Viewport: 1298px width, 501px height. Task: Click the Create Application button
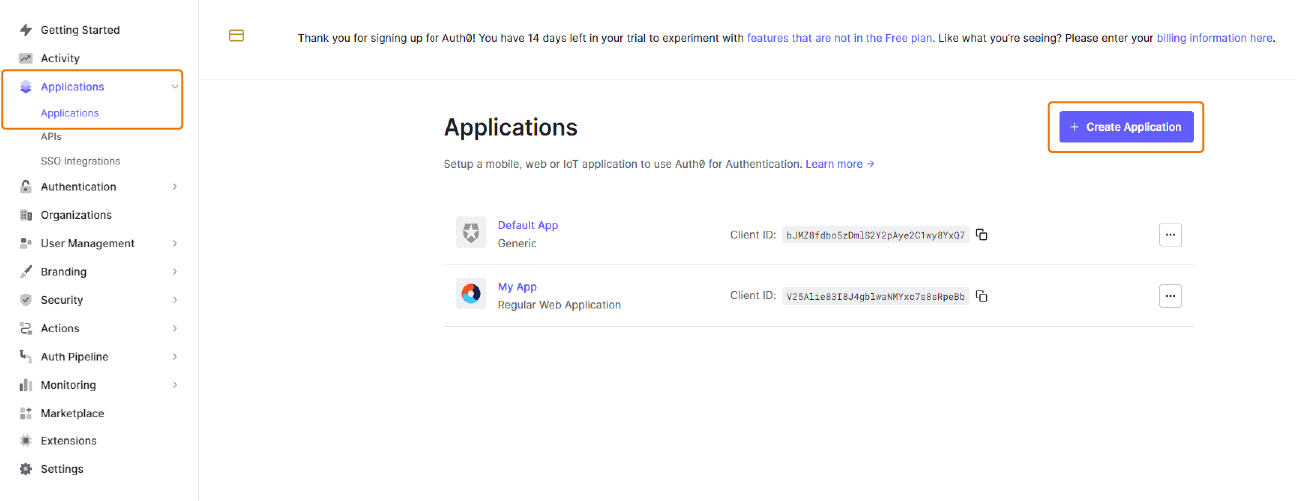coord(1126,127)
